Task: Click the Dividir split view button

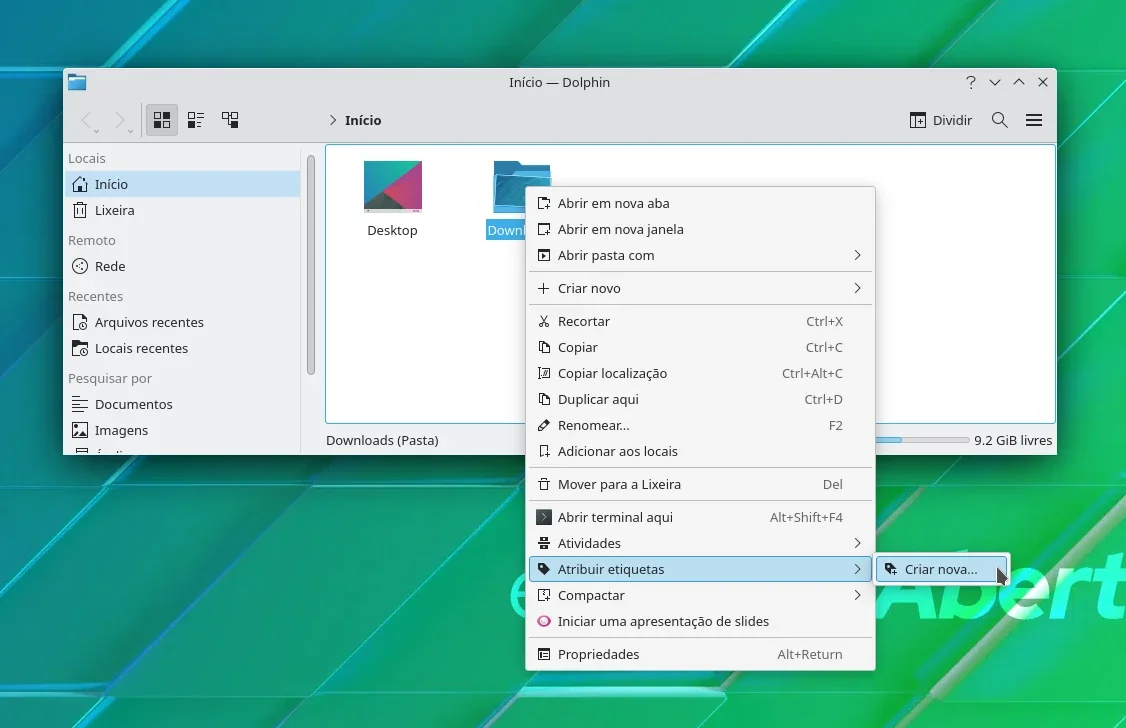Action: pos(941,120)
